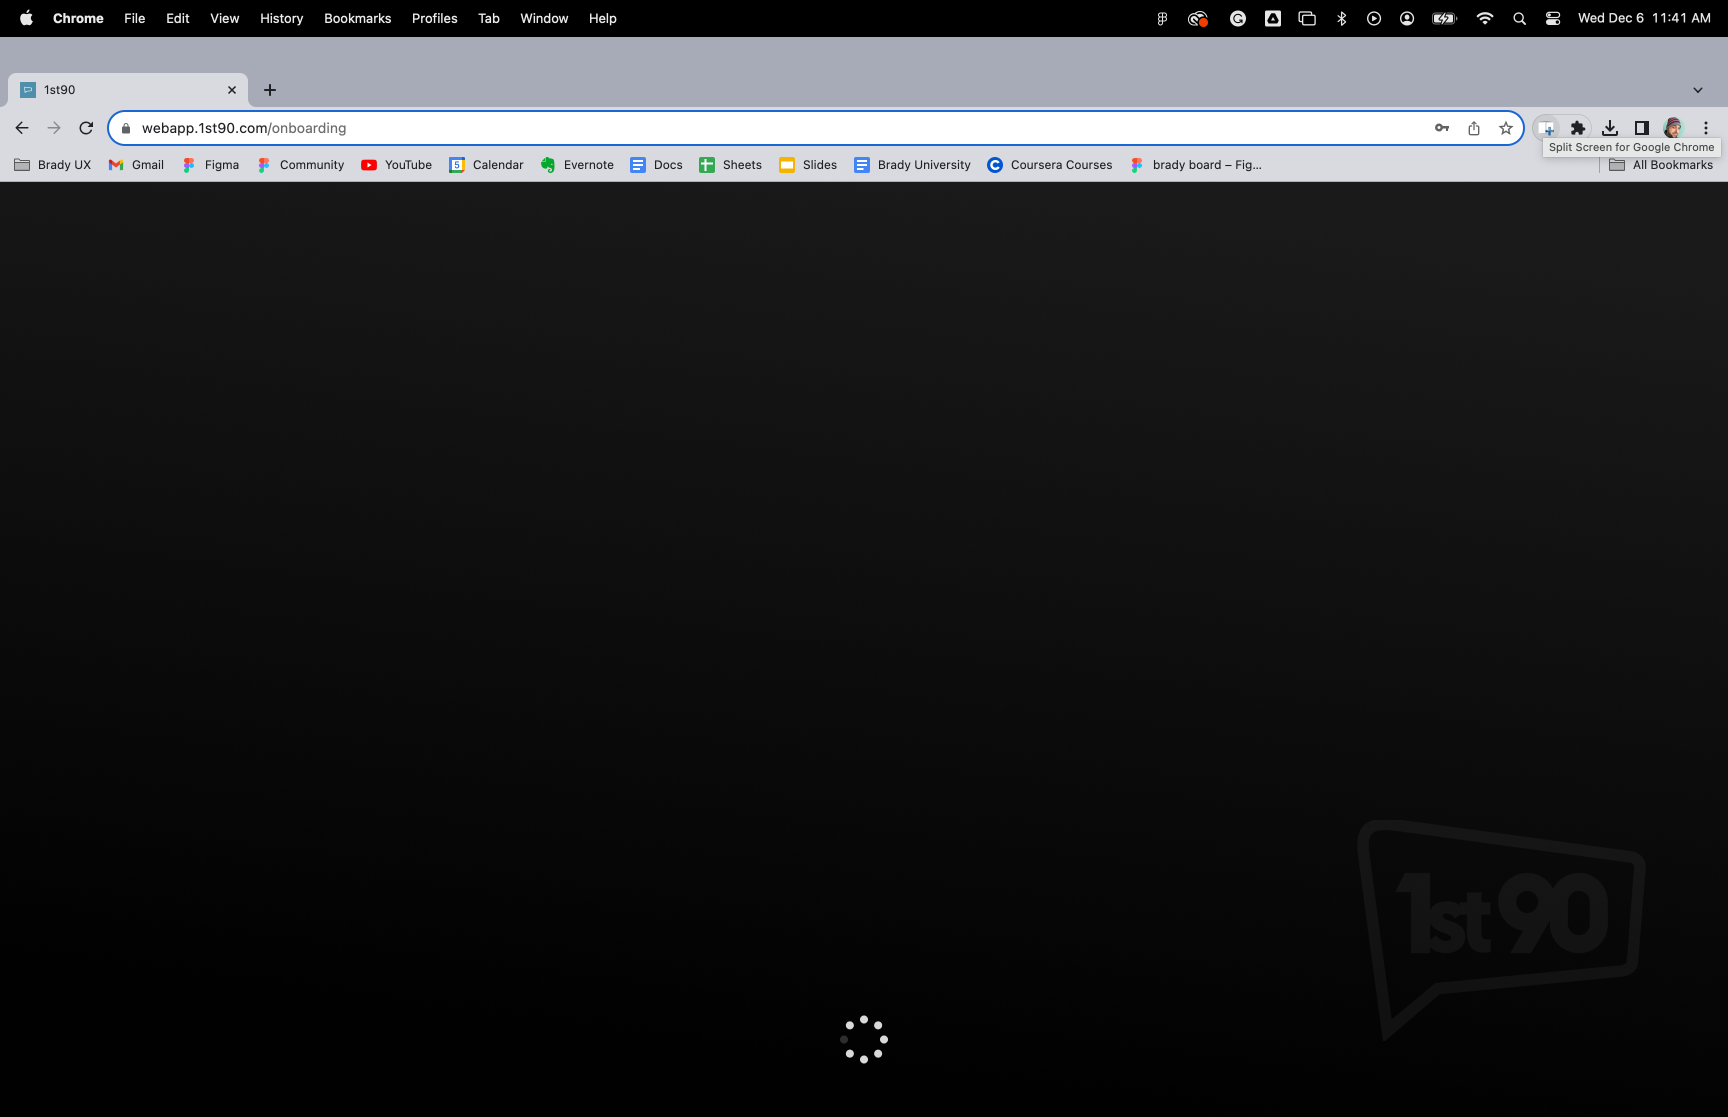The image size is (1728, 1117).
Task: Open the History menu
Action: 281,18
